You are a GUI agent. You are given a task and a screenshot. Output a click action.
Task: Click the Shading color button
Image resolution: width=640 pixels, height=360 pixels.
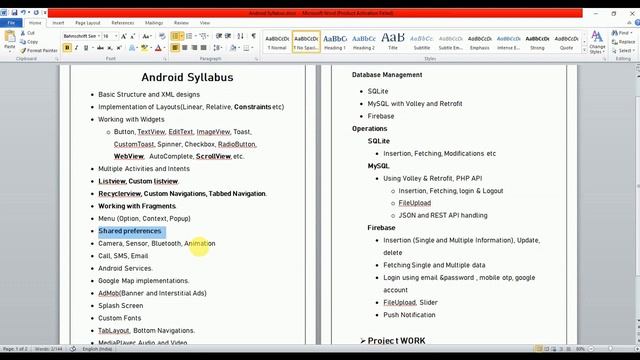(233, 48)
